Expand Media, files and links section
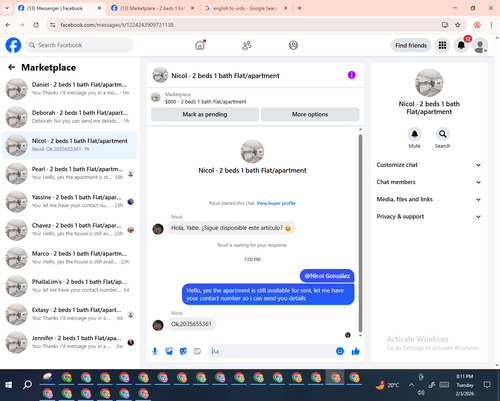This screenshot has width=500, height=401. 429,199
